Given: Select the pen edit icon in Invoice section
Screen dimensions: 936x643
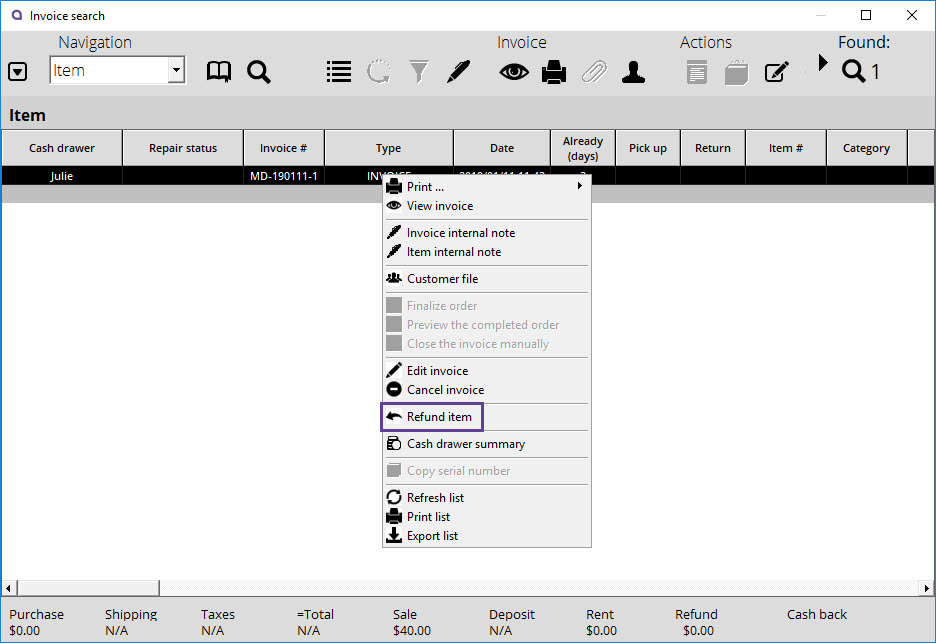Looking at the screenshot, I should [458, 71].
